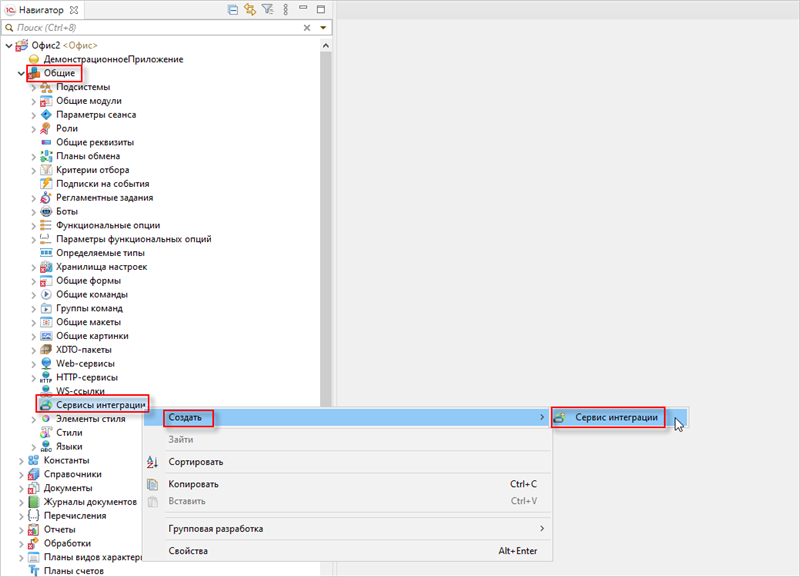Open the search options dropdown arrow
Screen dimensions: 800x577
point(323,27)
